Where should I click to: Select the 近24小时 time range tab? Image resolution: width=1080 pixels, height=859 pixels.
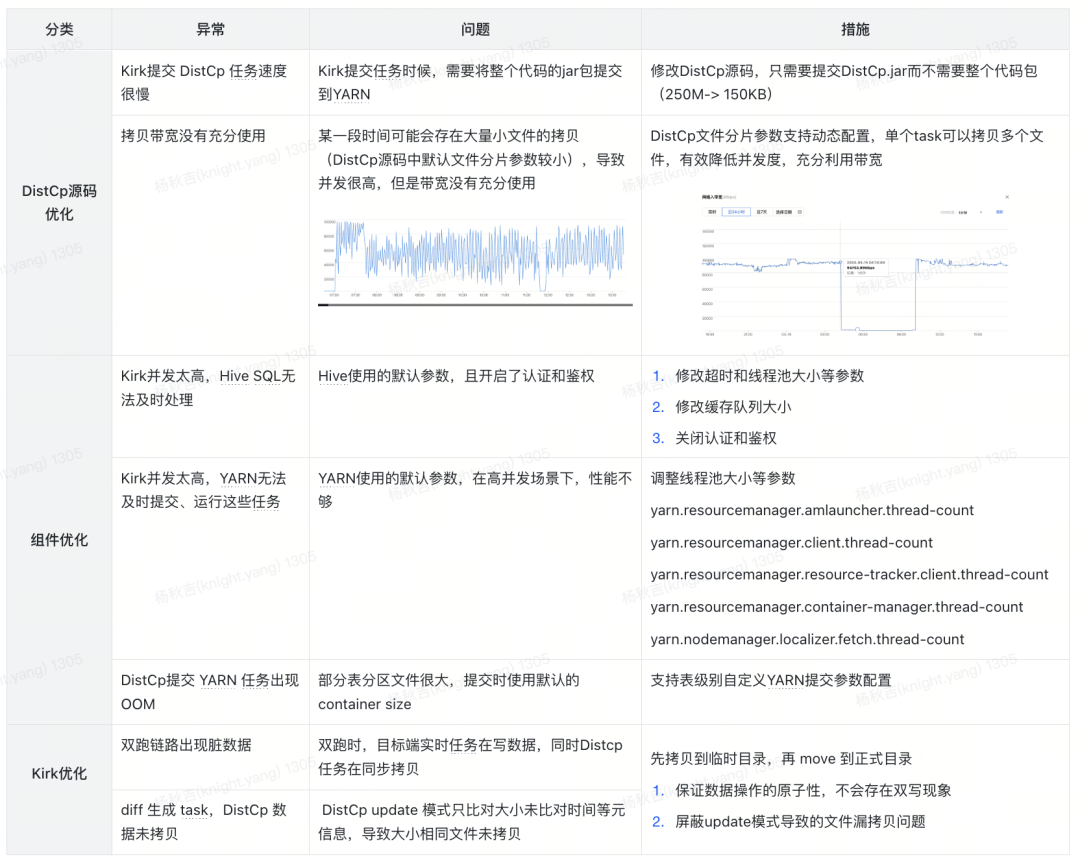(x=737, y=212)
